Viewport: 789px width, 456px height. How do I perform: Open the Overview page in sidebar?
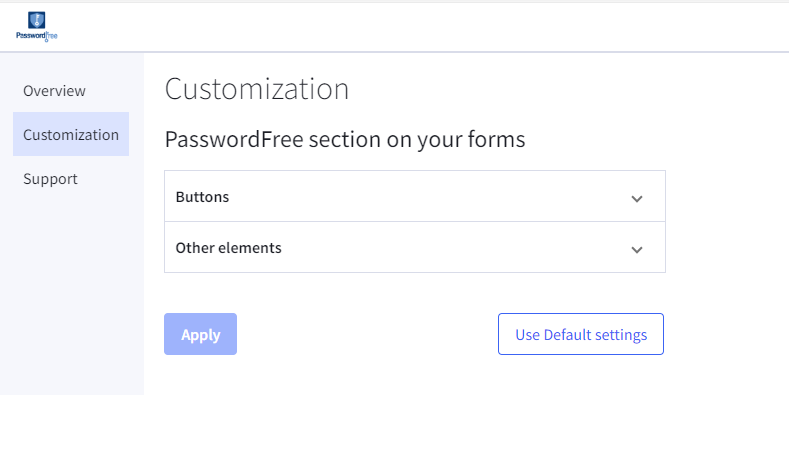click(54, 91)
